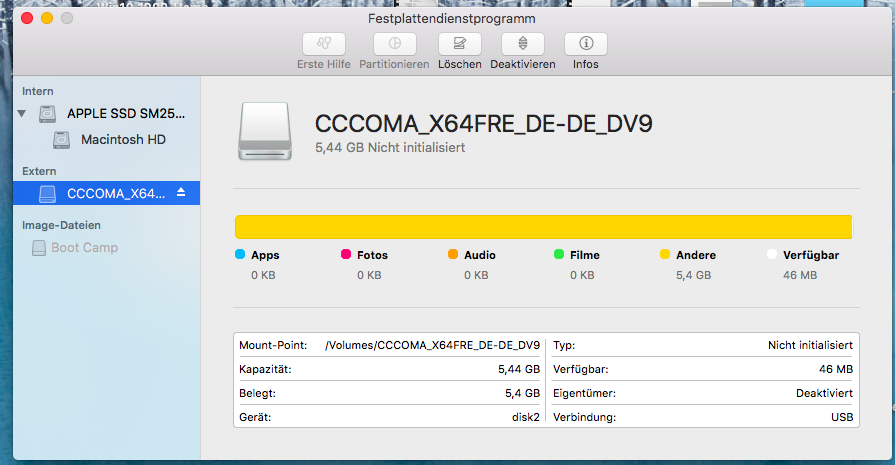Open the Infos toolbar icon

(x=586, y=44)
